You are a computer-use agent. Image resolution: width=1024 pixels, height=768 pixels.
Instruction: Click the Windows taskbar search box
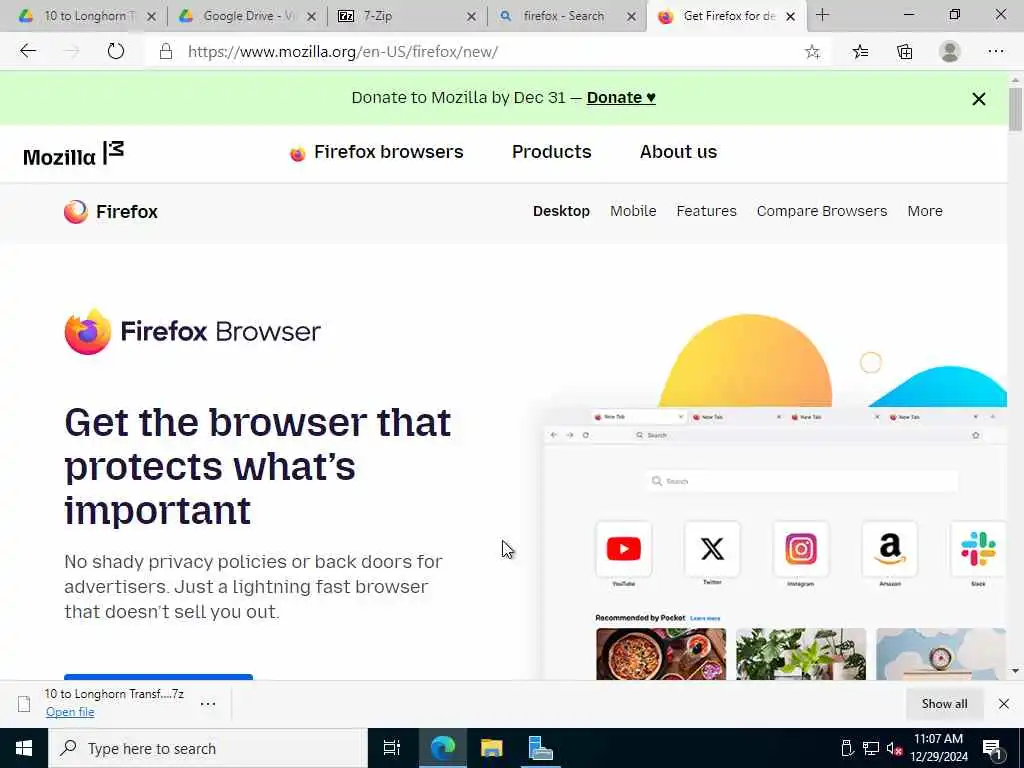[208, 748]
